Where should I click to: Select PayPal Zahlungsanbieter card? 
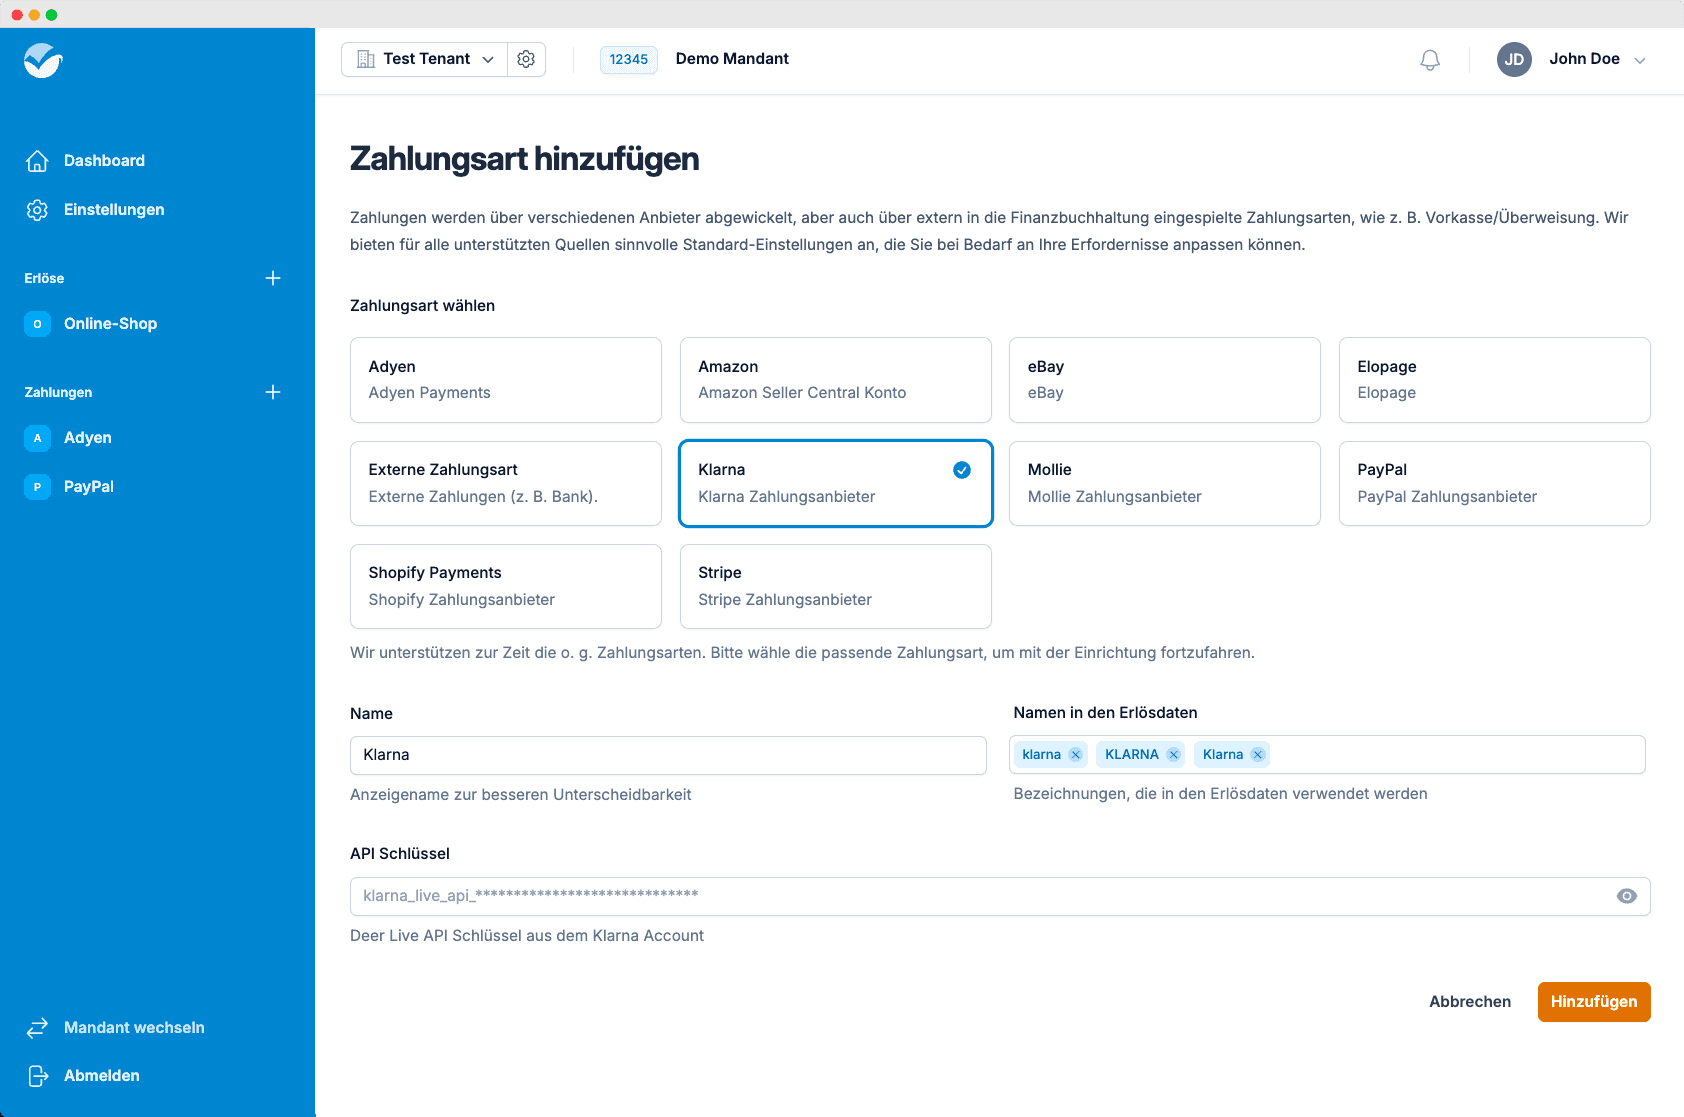pyautogui.click(x=1495, y=483)
